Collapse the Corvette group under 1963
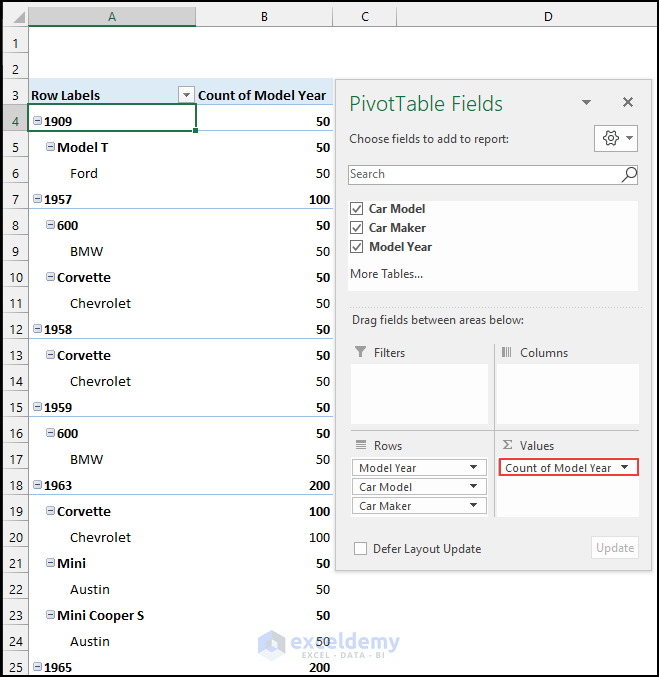The width and height of the screenshot is (659, 677). (51, 511)
